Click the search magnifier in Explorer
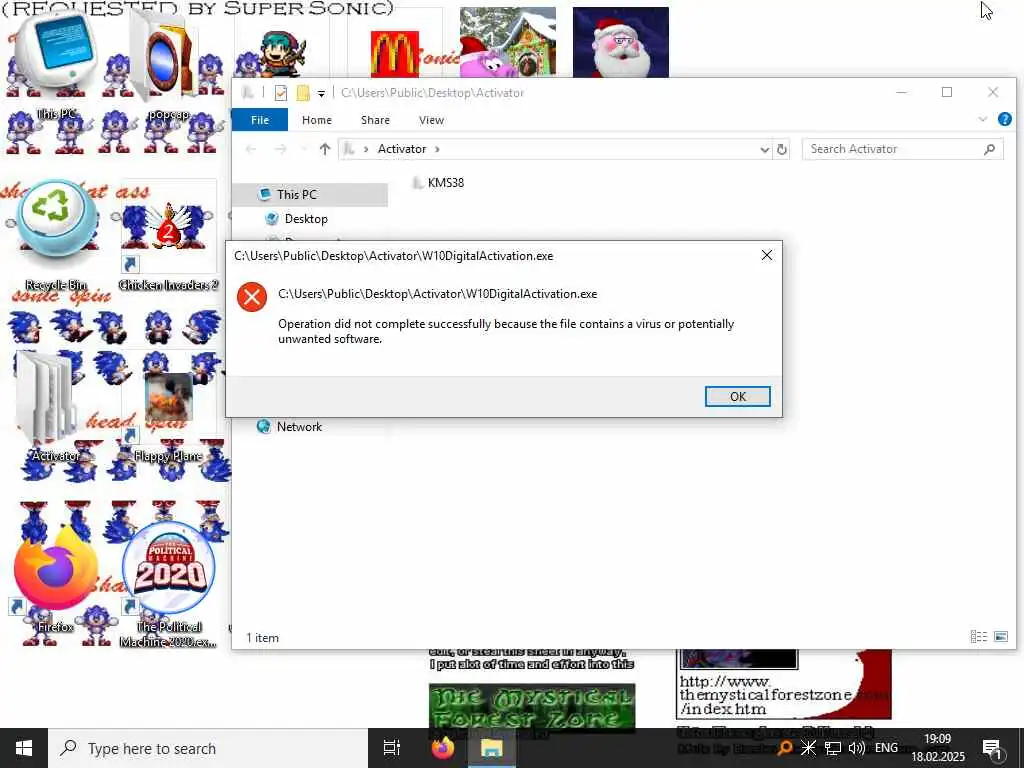This screenshot has height=768, width=1024. pos(989,150)
